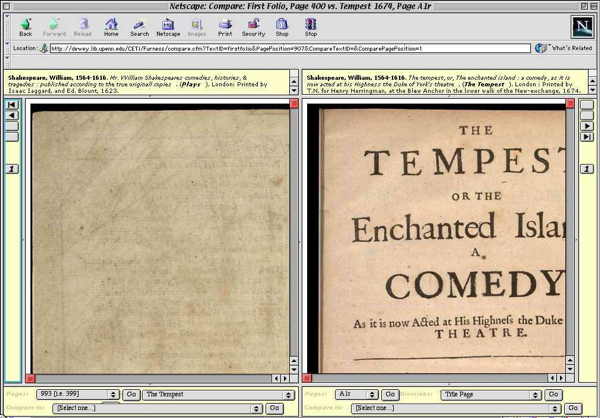The width and height of the screenshot is (600, 418).
Task: Open the '993 [i.e. 399]' pages dropdown
Action: click(x=78, y=394)
